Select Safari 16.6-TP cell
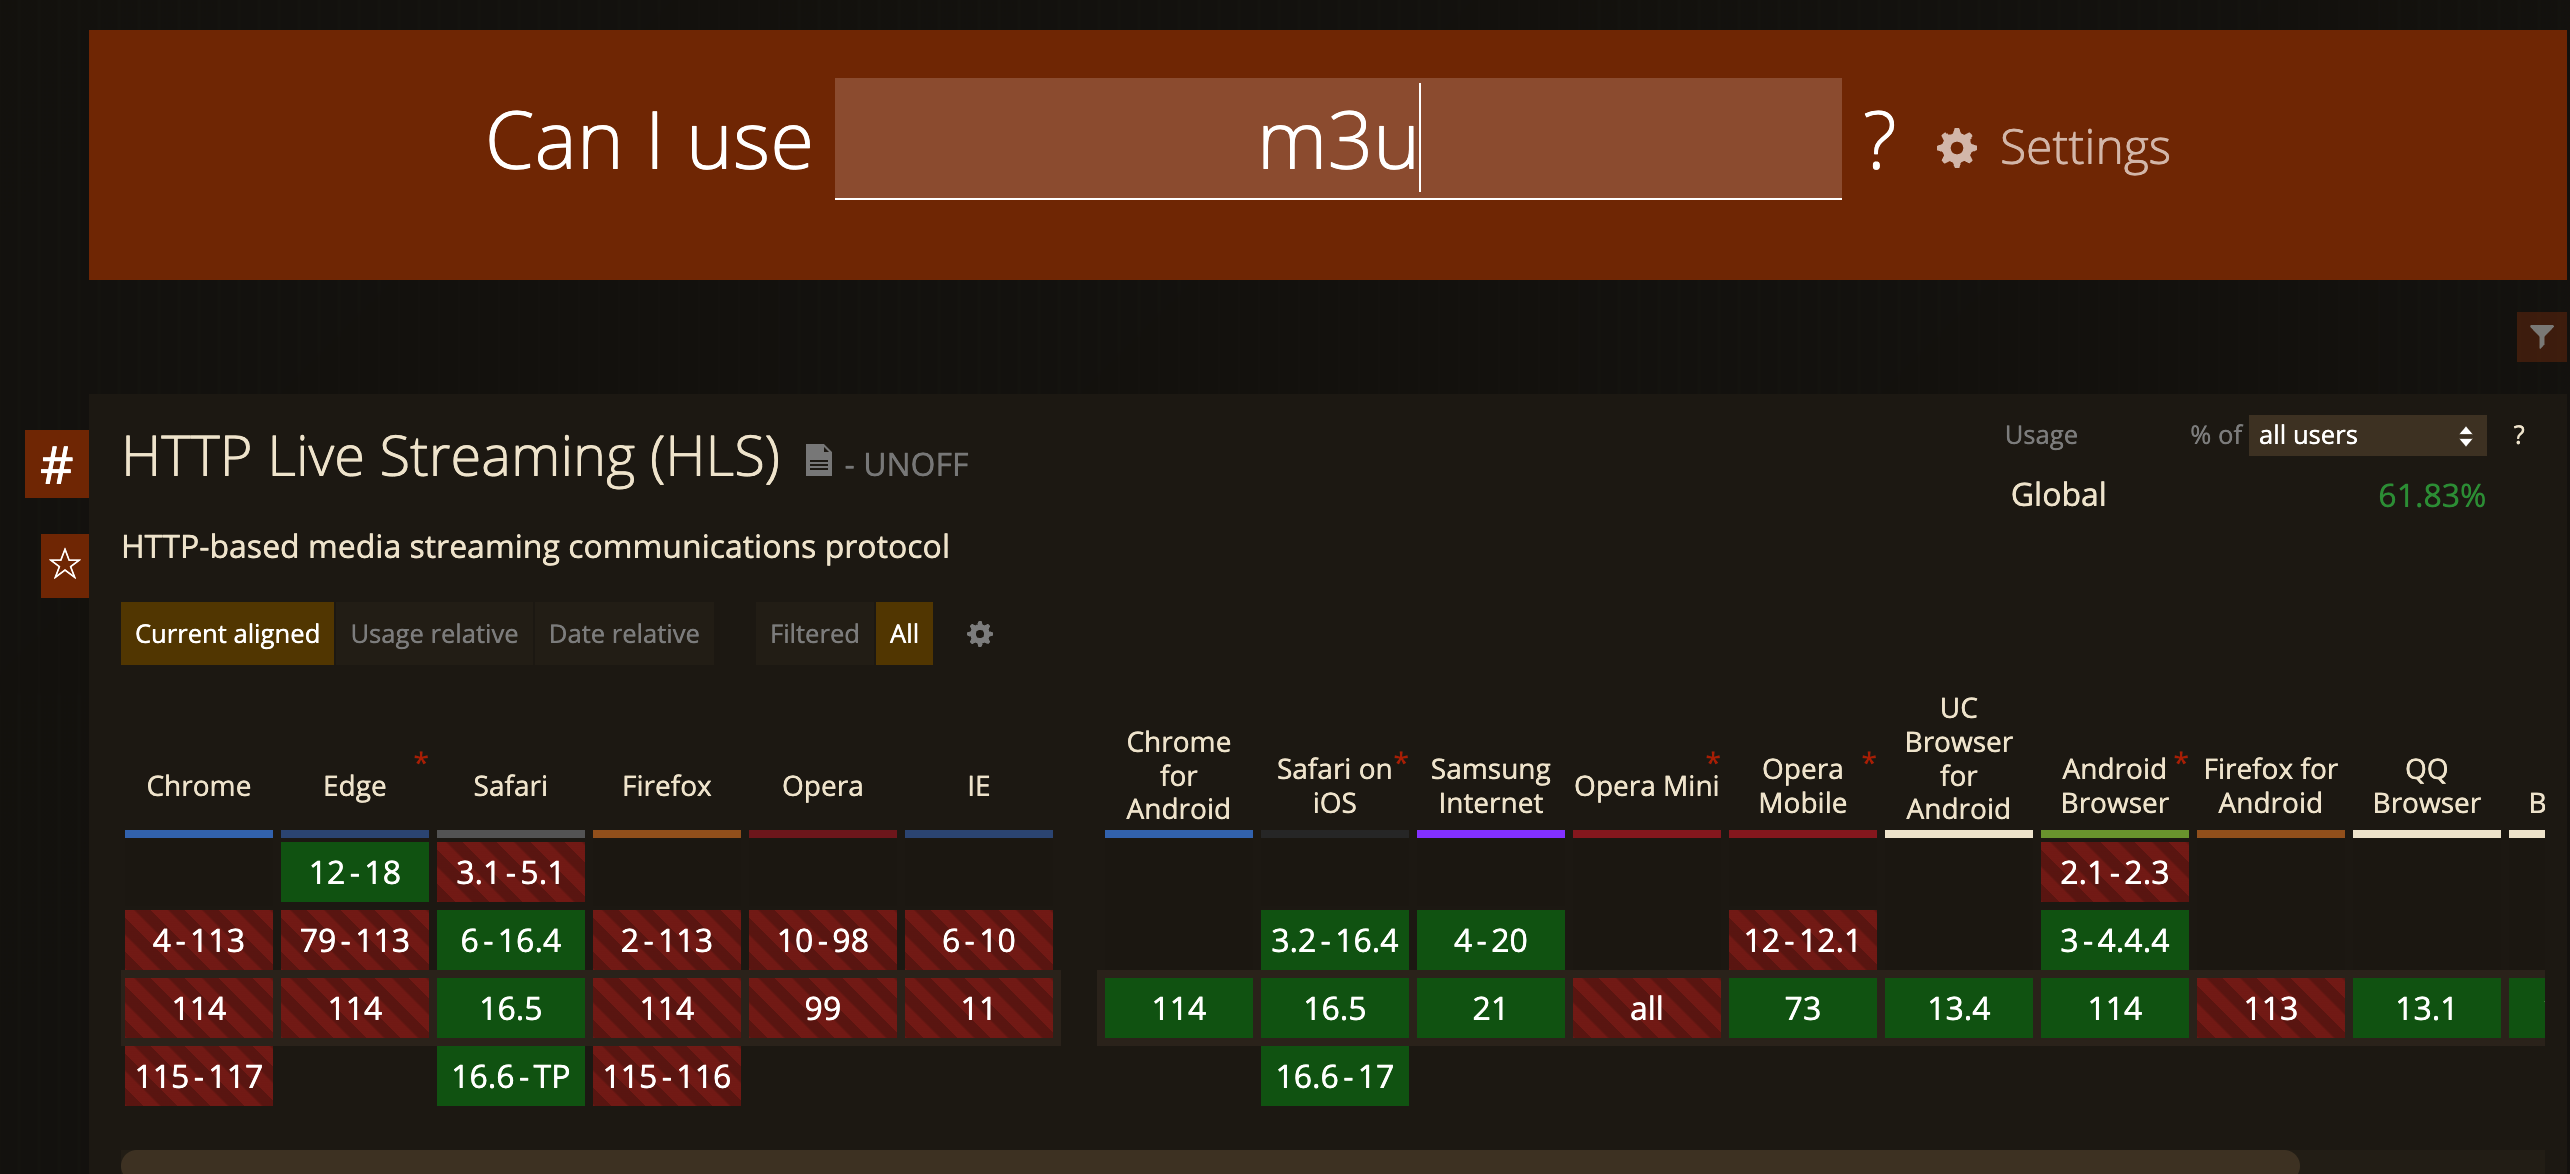The width and height of the screenshot is (2570, 1174). [x=511, y=1076]
